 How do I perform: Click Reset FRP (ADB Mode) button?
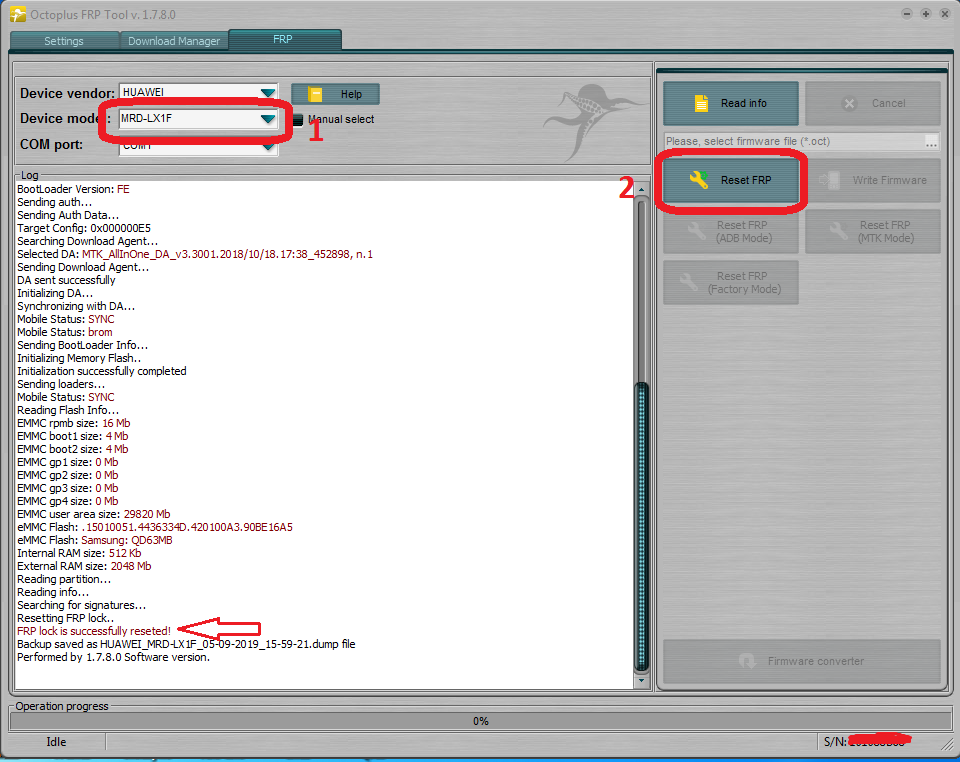tap(731, 231)
